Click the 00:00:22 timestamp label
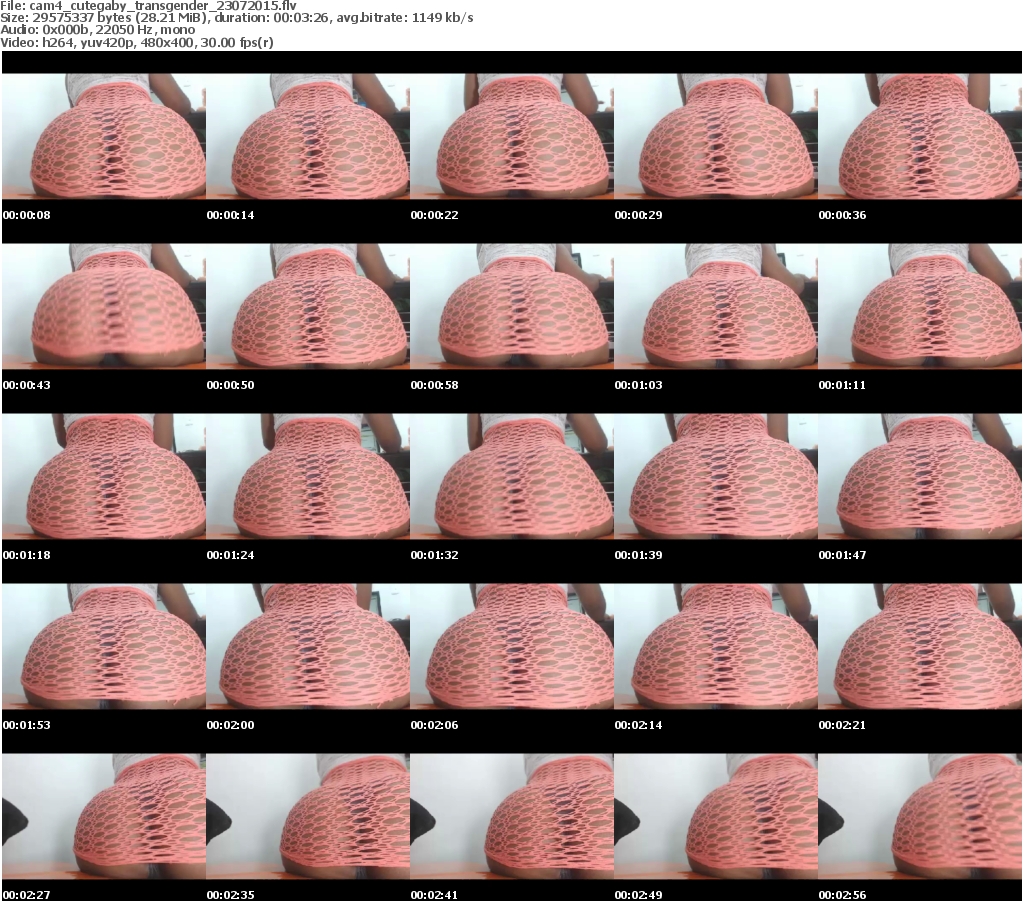This screenshot has height=901, width=1024. click(434, 215)
